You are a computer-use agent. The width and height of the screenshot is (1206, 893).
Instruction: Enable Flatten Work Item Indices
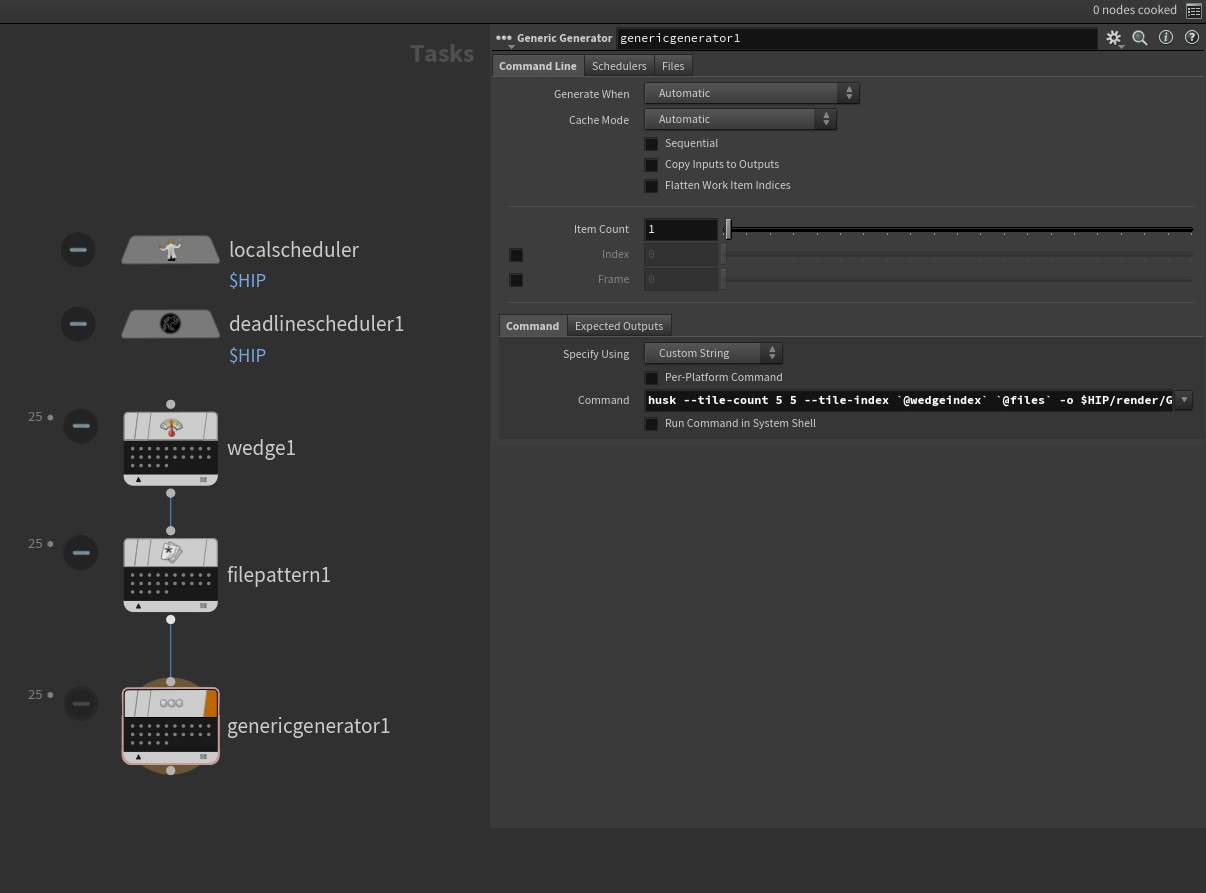651,186
